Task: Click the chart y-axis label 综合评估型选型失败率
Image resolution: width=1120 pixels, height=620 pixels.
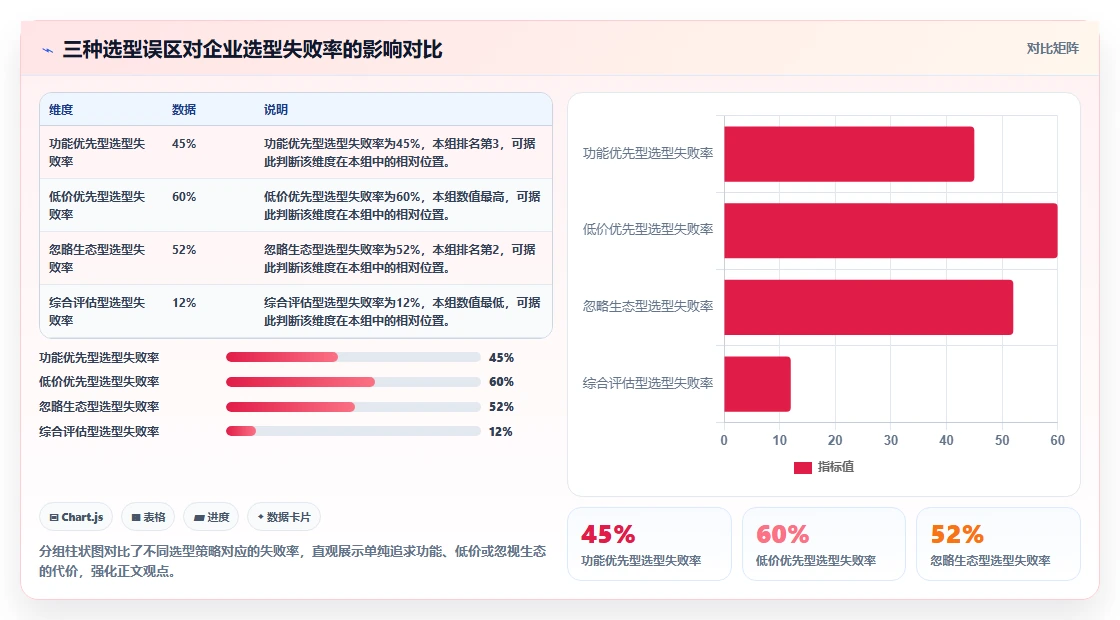Action: coord(648,384)
